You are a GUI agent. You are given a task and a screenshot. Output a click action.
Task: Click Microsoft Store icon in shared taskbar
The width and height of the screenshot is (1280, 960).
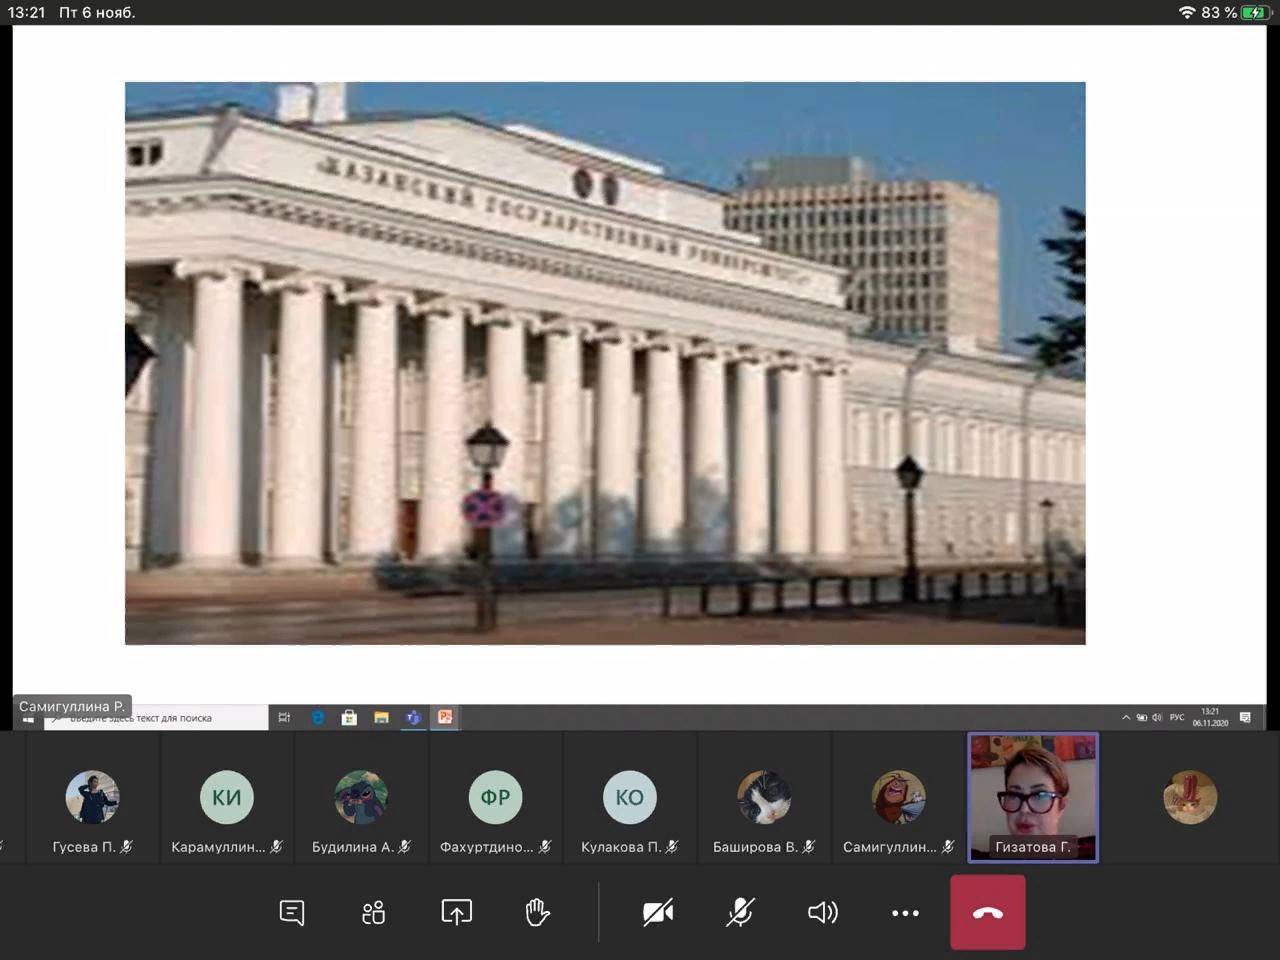point(349,718)
